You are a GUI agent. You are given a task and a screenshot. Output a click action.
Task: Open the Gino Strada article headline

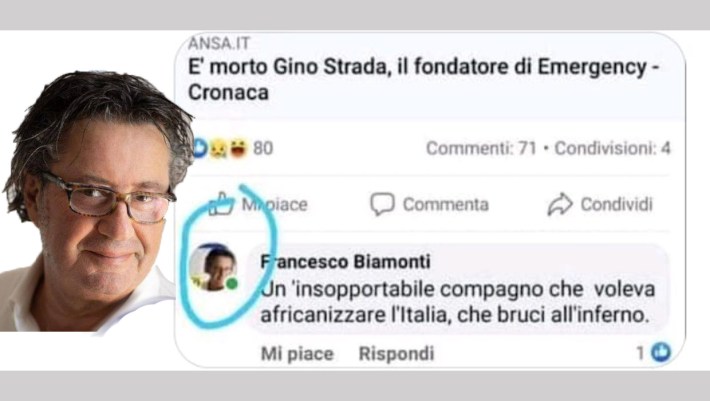(423, 79)
